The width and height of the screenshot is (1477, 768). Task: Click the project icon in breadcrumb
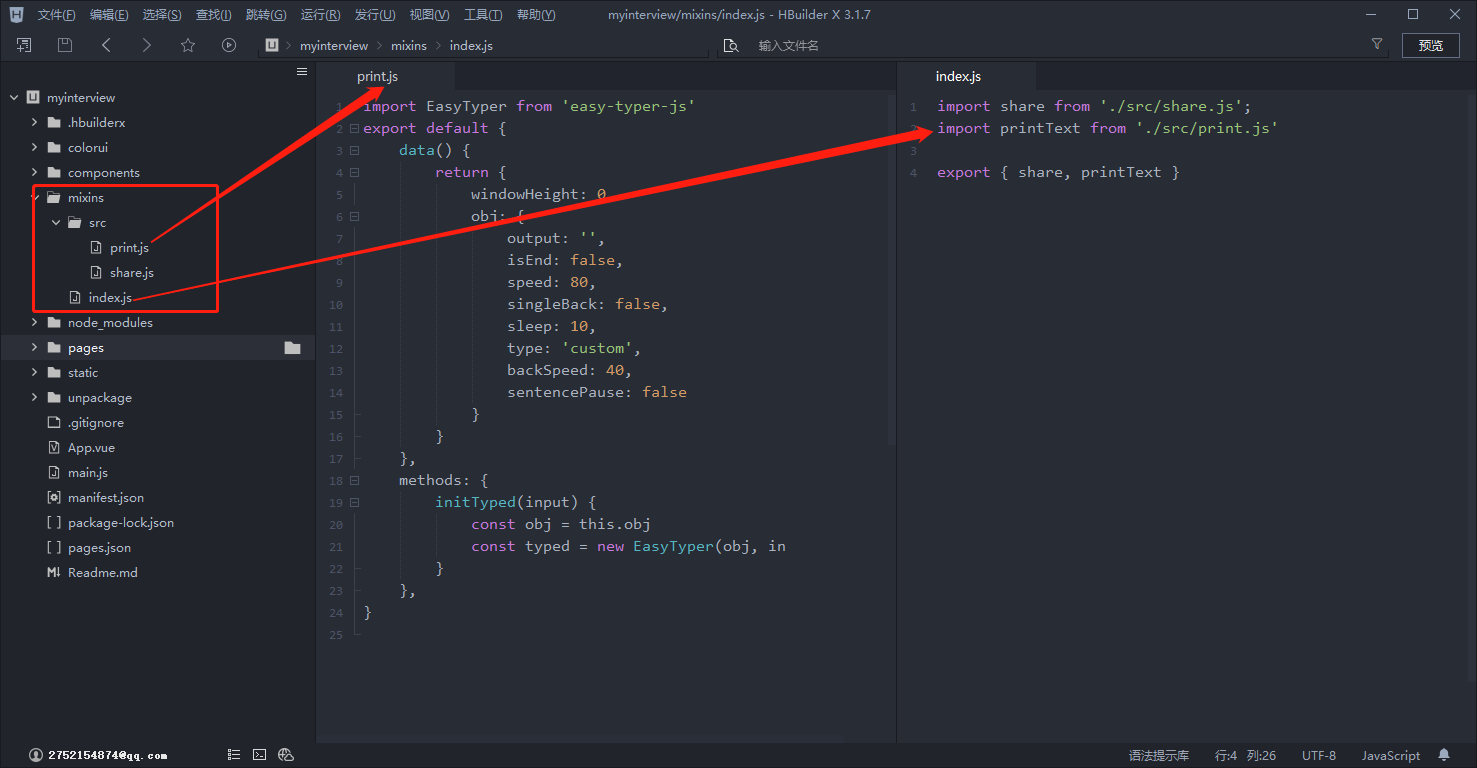point(271,45)
